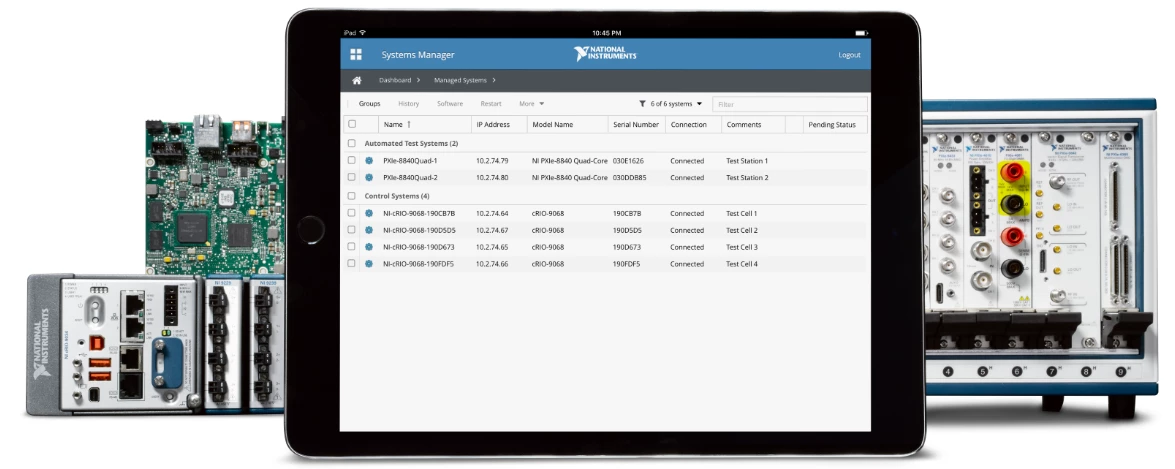Image resolution: width=1175 pixels, height=469 pixels.
Task: Check the Control Systems group checkbox
Action: (x=351, y=196)
